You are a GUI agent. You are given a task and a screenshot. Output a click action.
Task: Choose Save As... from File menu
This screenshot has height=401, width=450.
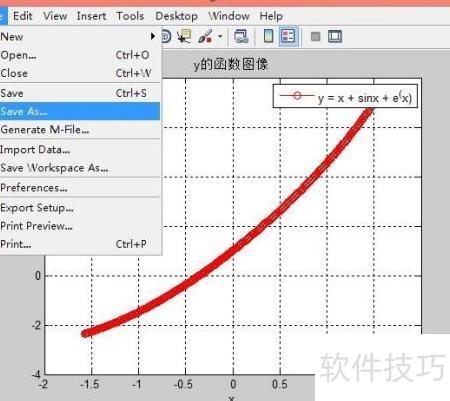coord(80,111)
